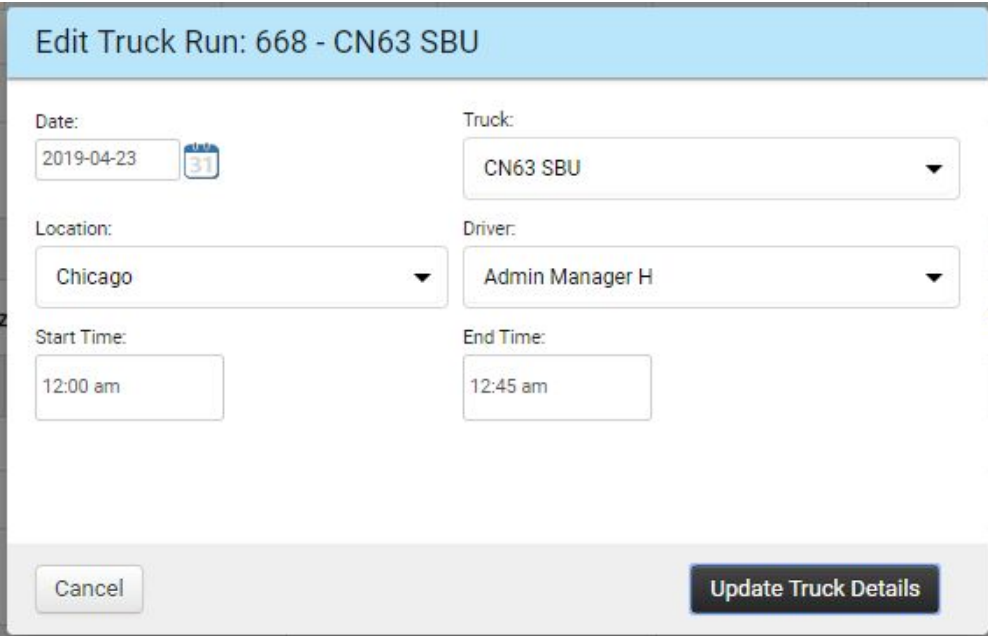The width and height of the screenshot is (988, 636).
Task: Click the Date field showing 2019-04-23
Action: tap(108, 159)
